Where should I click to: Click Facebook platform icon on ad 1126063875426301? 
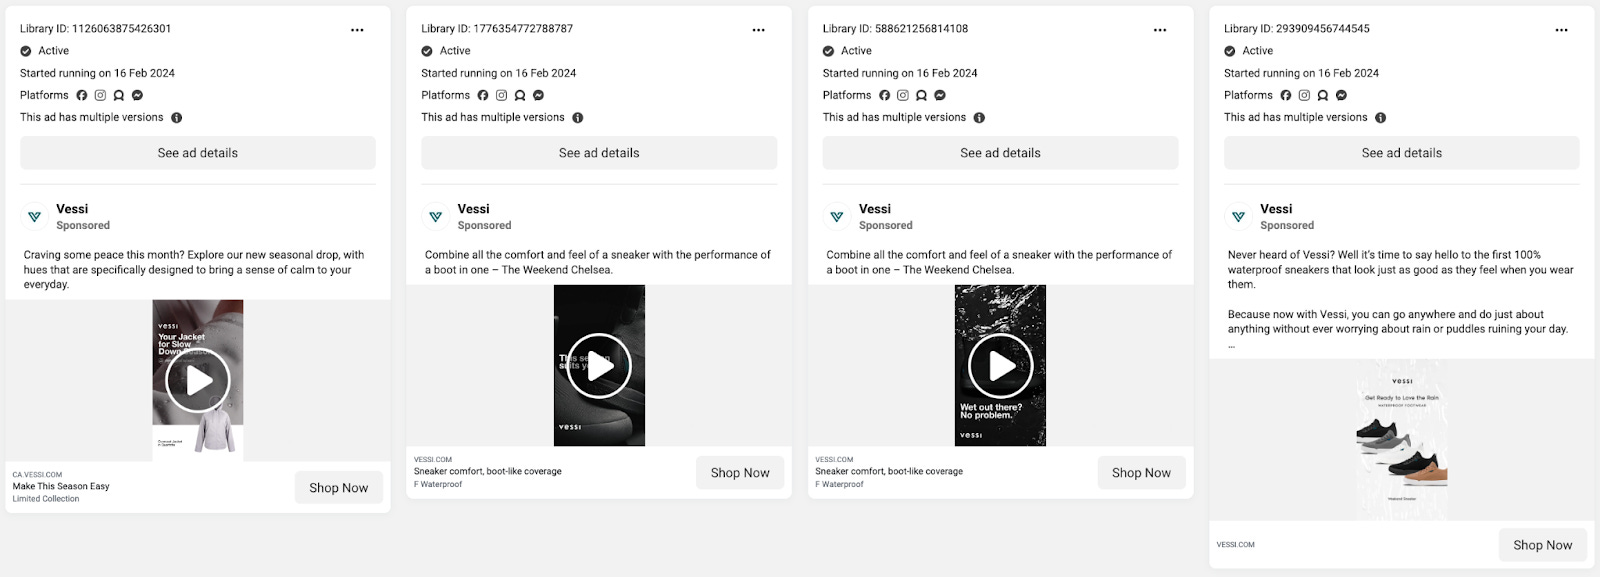pos(82,95)
